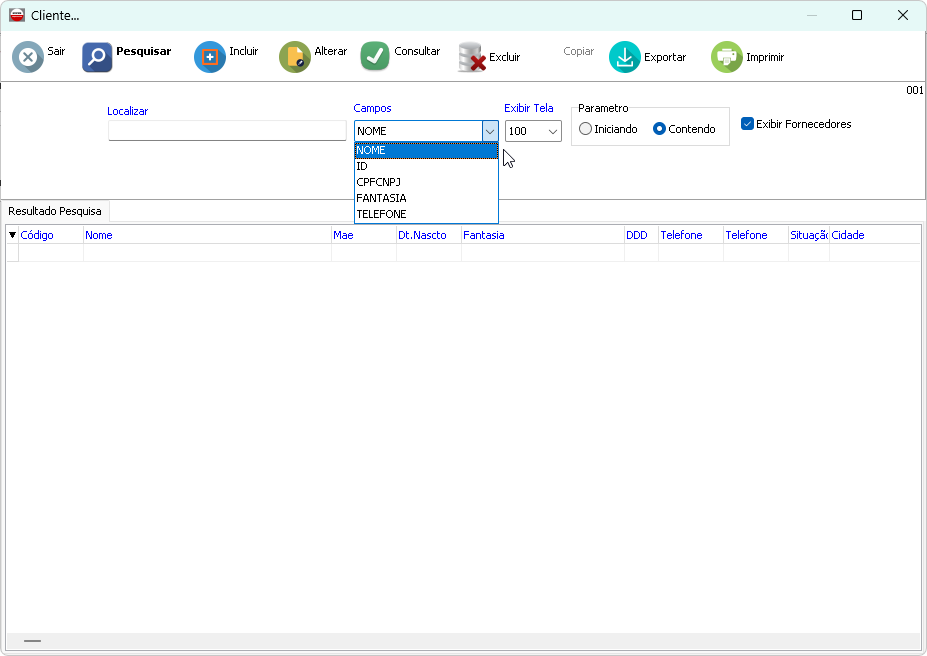This screenshot has height=656, width=927.
Task: Uncheck the Exibir Fornecedores checkbox
Action: click(x=747, y=124)
